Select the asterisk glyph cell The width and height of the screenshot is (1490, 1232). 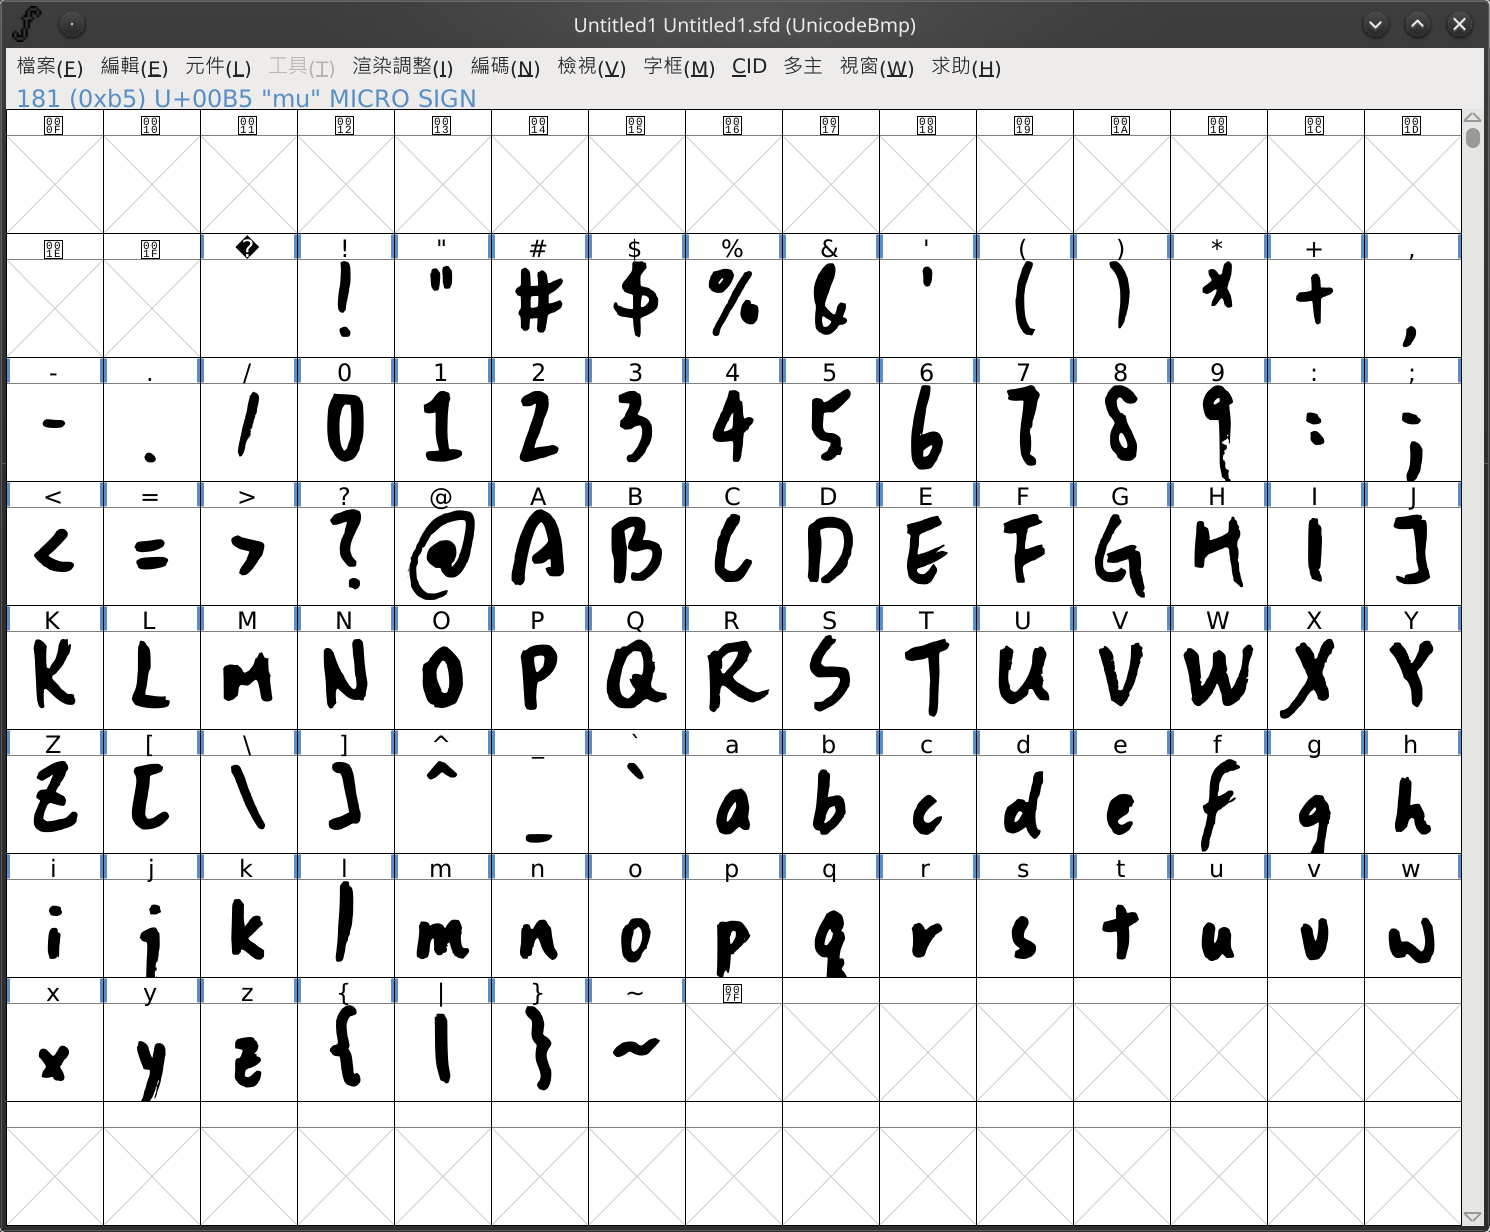(1218, 308)
